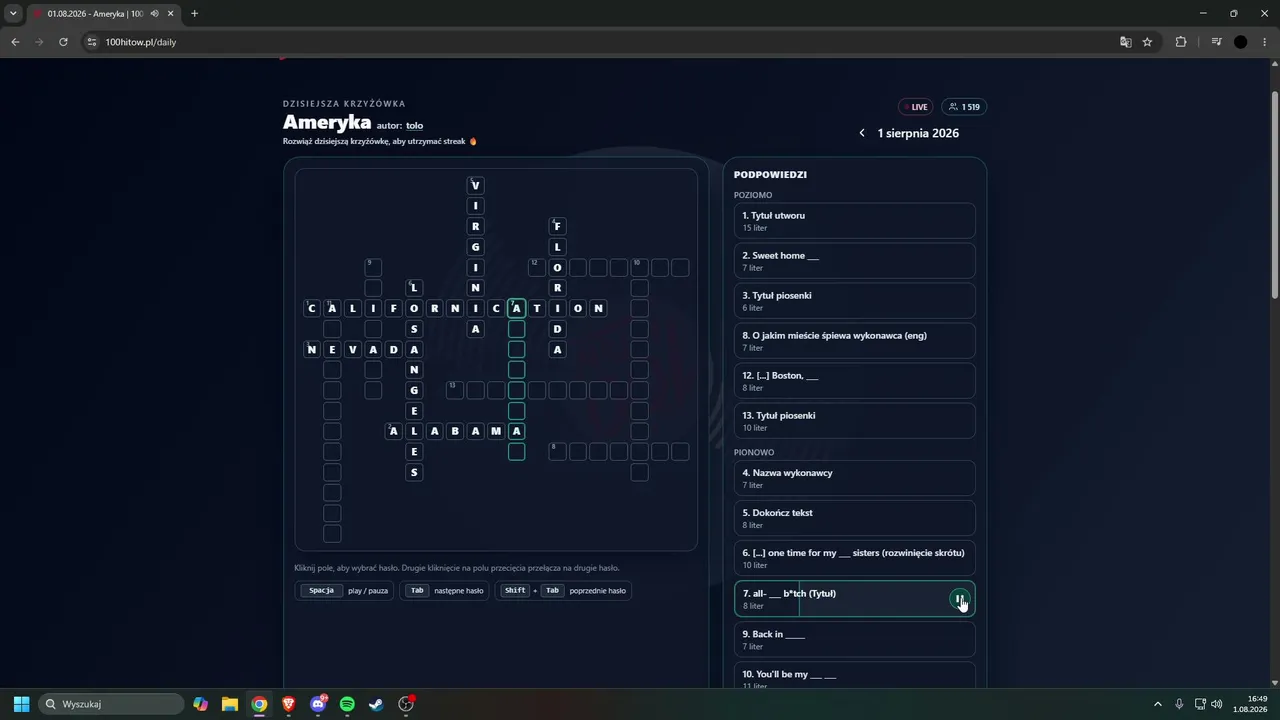Select clue 5. Dokończ tekst
Image resolution: width=1280 pixels, height=720 pixels.
point(854,518)
